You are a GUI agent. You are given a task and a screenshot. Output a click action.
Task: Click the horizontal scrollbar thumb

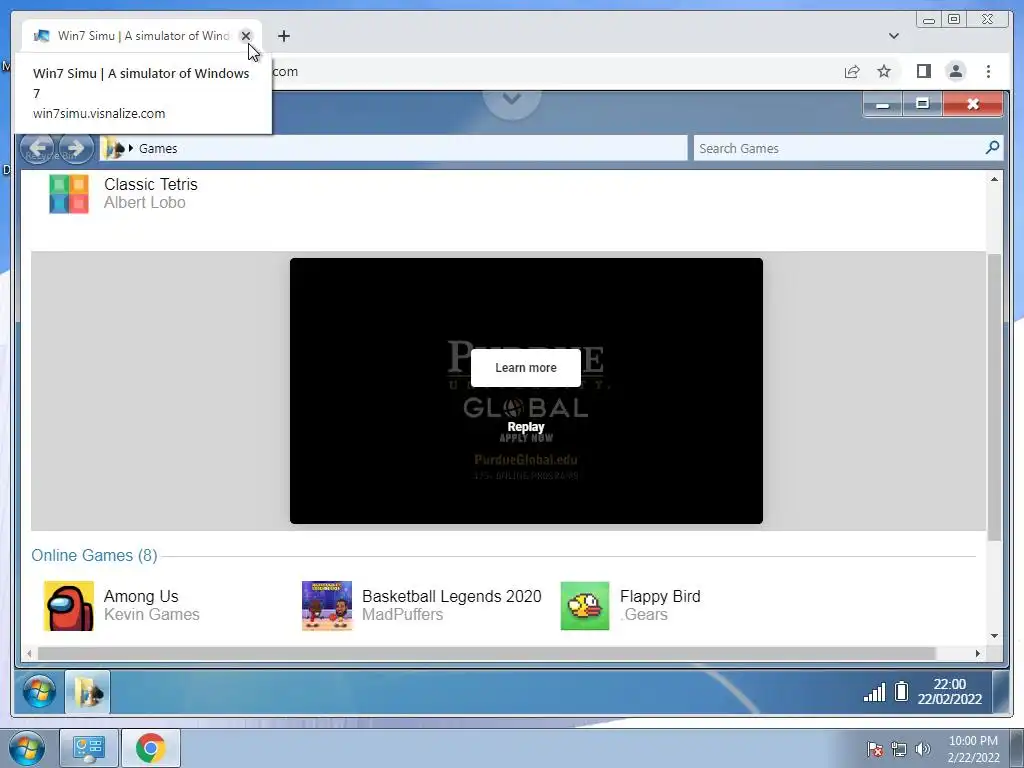(x=487, y=653)
